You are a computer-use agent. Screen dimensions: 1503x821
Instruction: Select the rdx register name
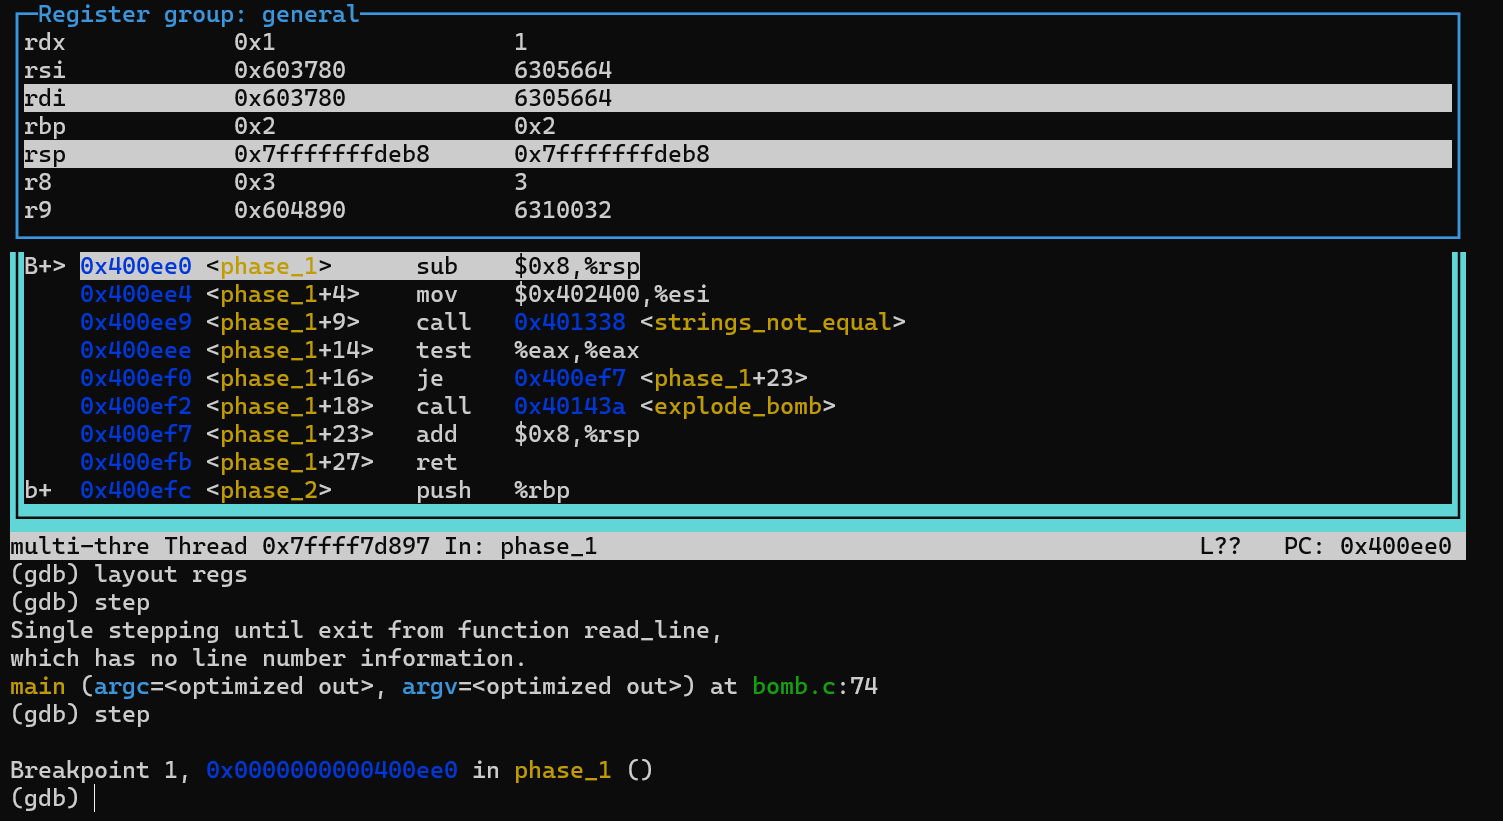pos(45,42)
